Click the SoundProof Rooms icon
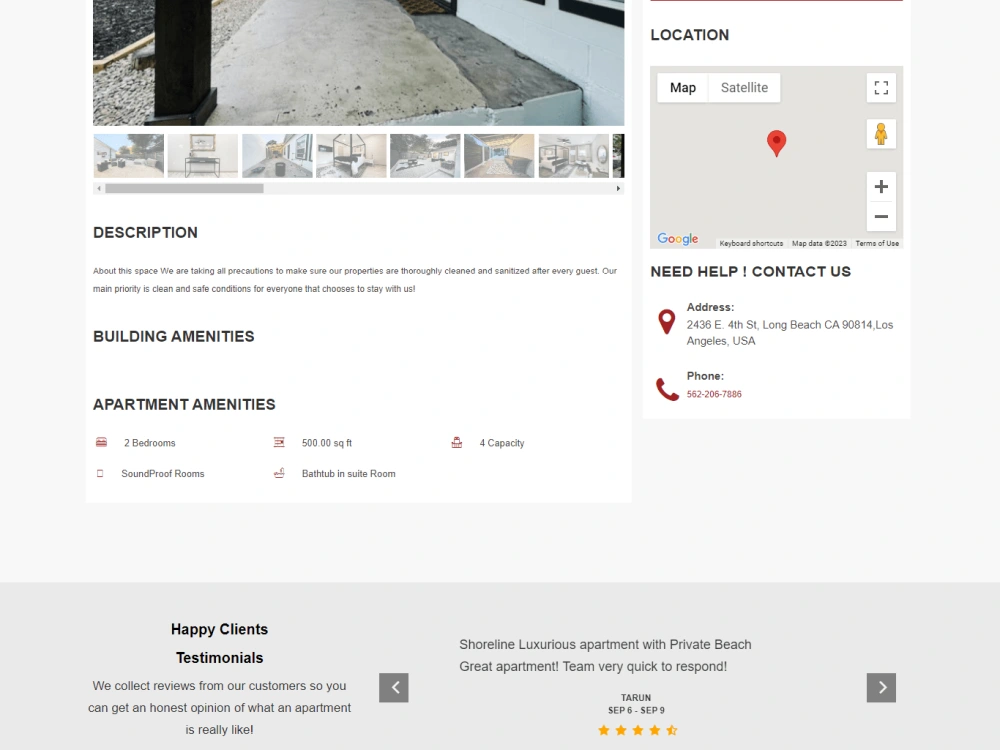The height and width of the screenshot is (750, 1000). (x=99, y=473)
